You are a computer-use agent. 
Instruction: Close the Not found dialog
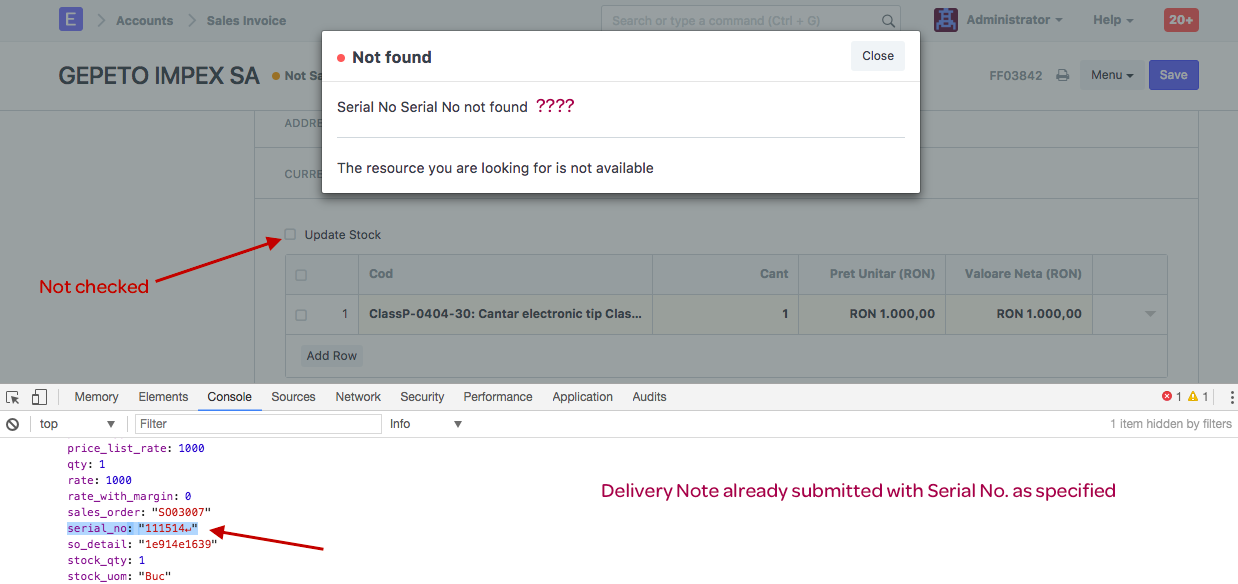(878, 56)
